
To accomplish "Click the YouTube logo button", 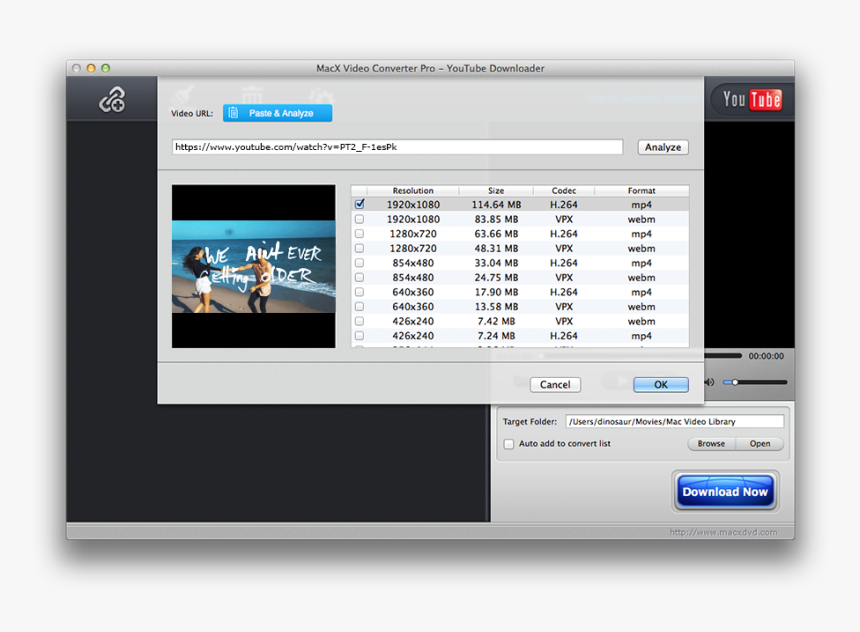I will click(751, 99).
